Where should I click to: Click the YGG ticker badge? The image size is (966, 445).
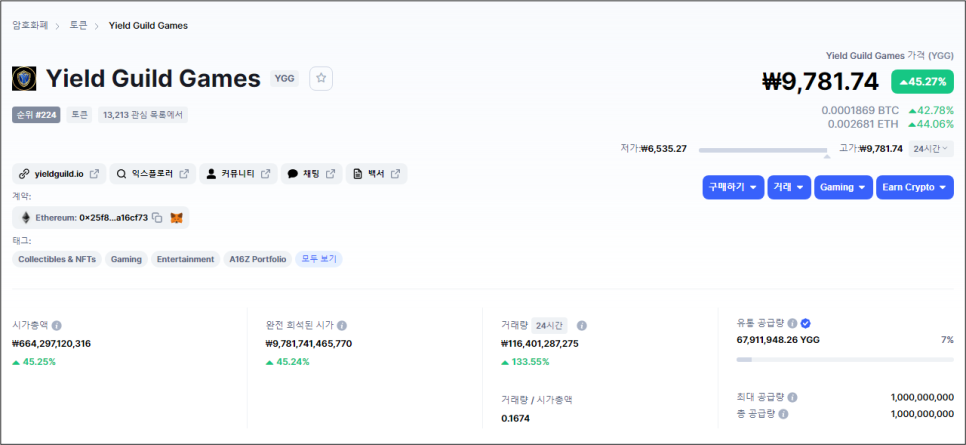tap(284, 78)
